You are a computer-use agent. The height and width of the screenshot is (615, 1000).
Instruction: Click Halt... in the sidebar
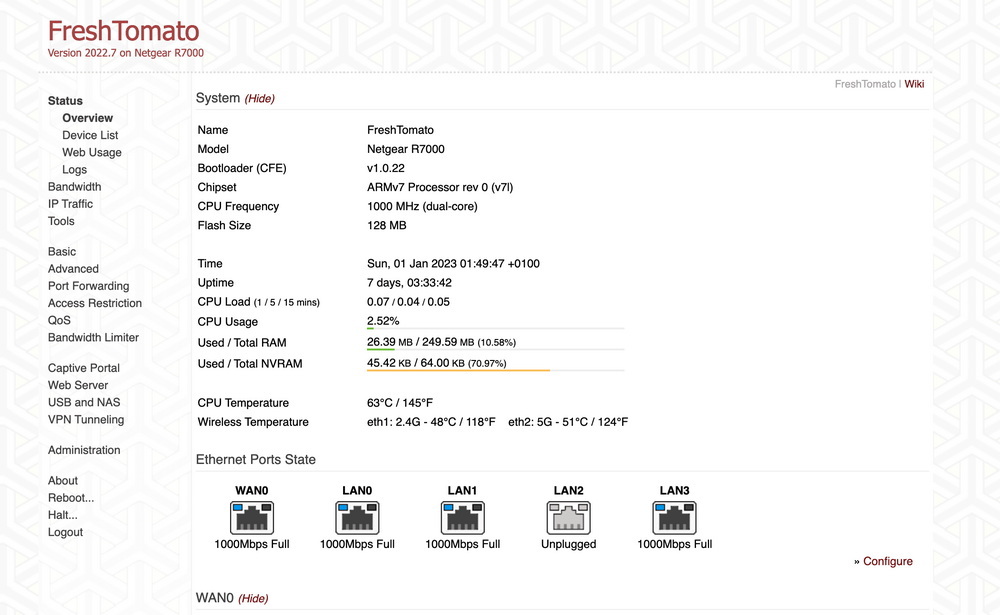(62, 515)
